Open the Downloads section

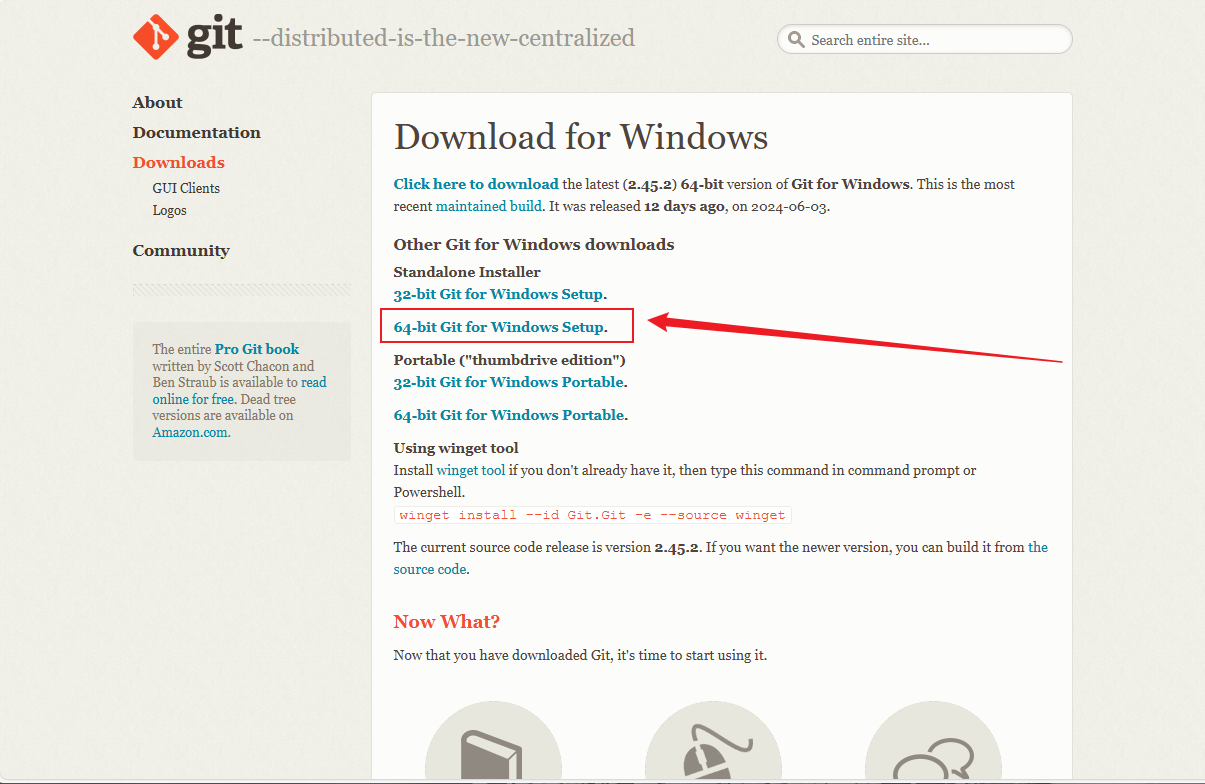pyautogui.click(x=179, y=162)
